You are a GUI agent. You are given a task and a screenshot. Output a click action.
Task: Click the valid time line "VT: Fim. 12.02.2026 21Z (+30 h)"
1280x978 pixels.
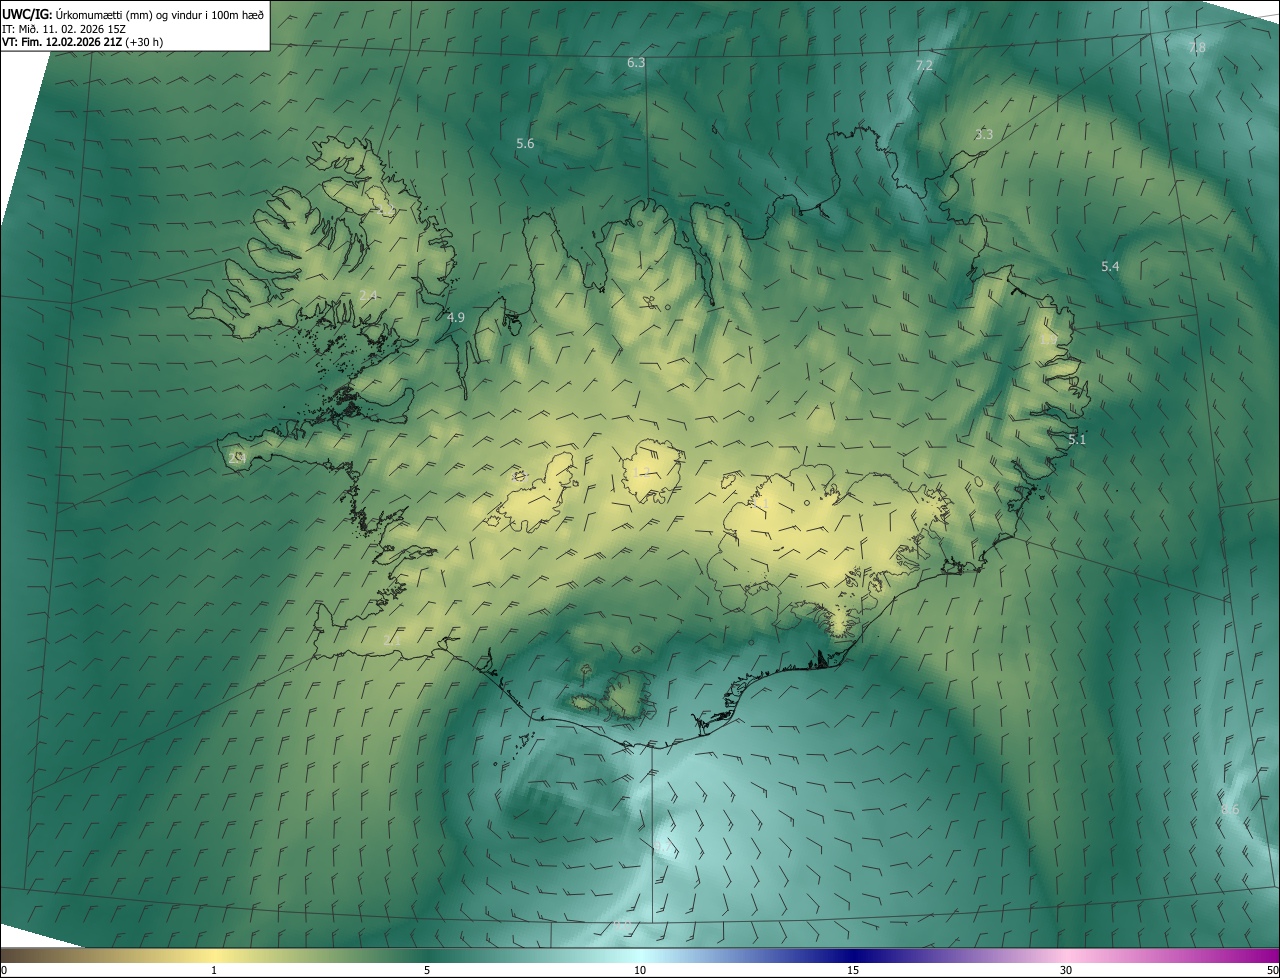click(83, 42)
